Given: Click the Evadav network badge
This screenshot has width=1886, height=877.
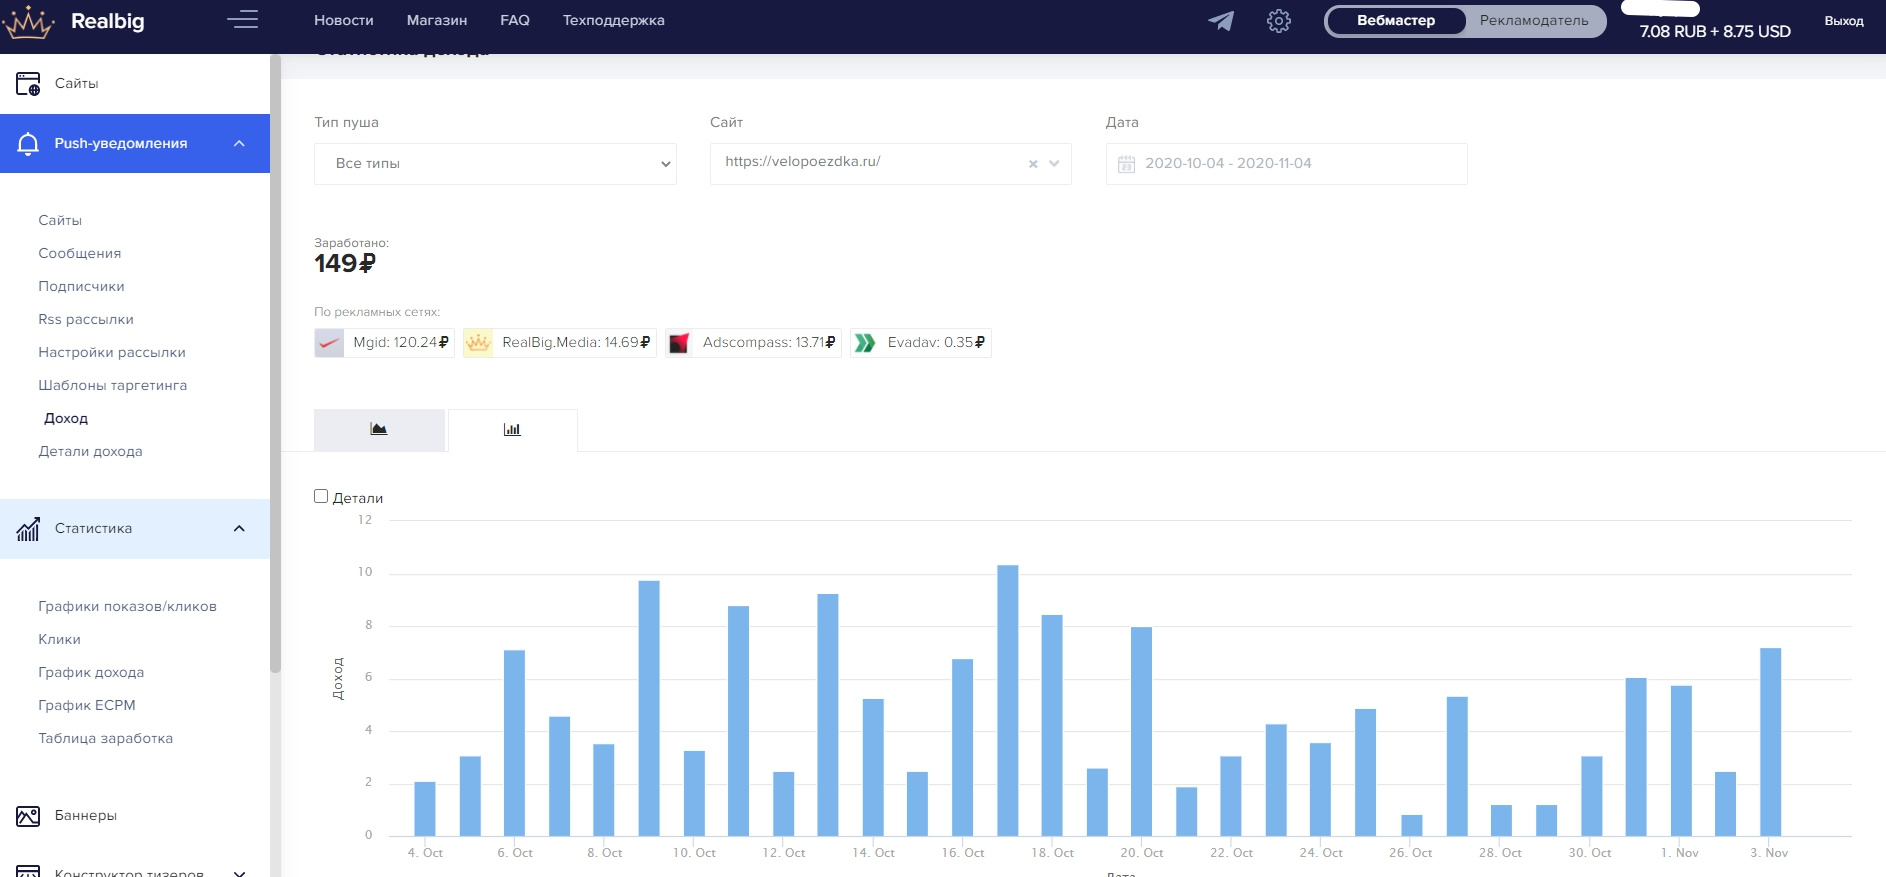Looking at the screenshot, I should pyautogui.click(x=920, y=343).
